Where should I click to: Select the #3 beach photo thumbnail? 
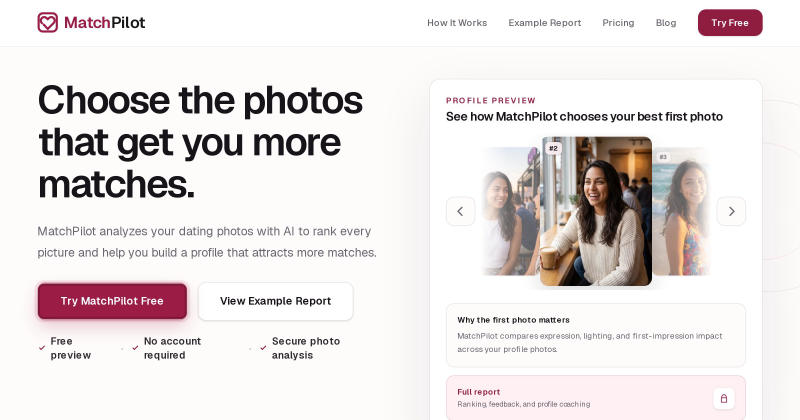point(681,211)
